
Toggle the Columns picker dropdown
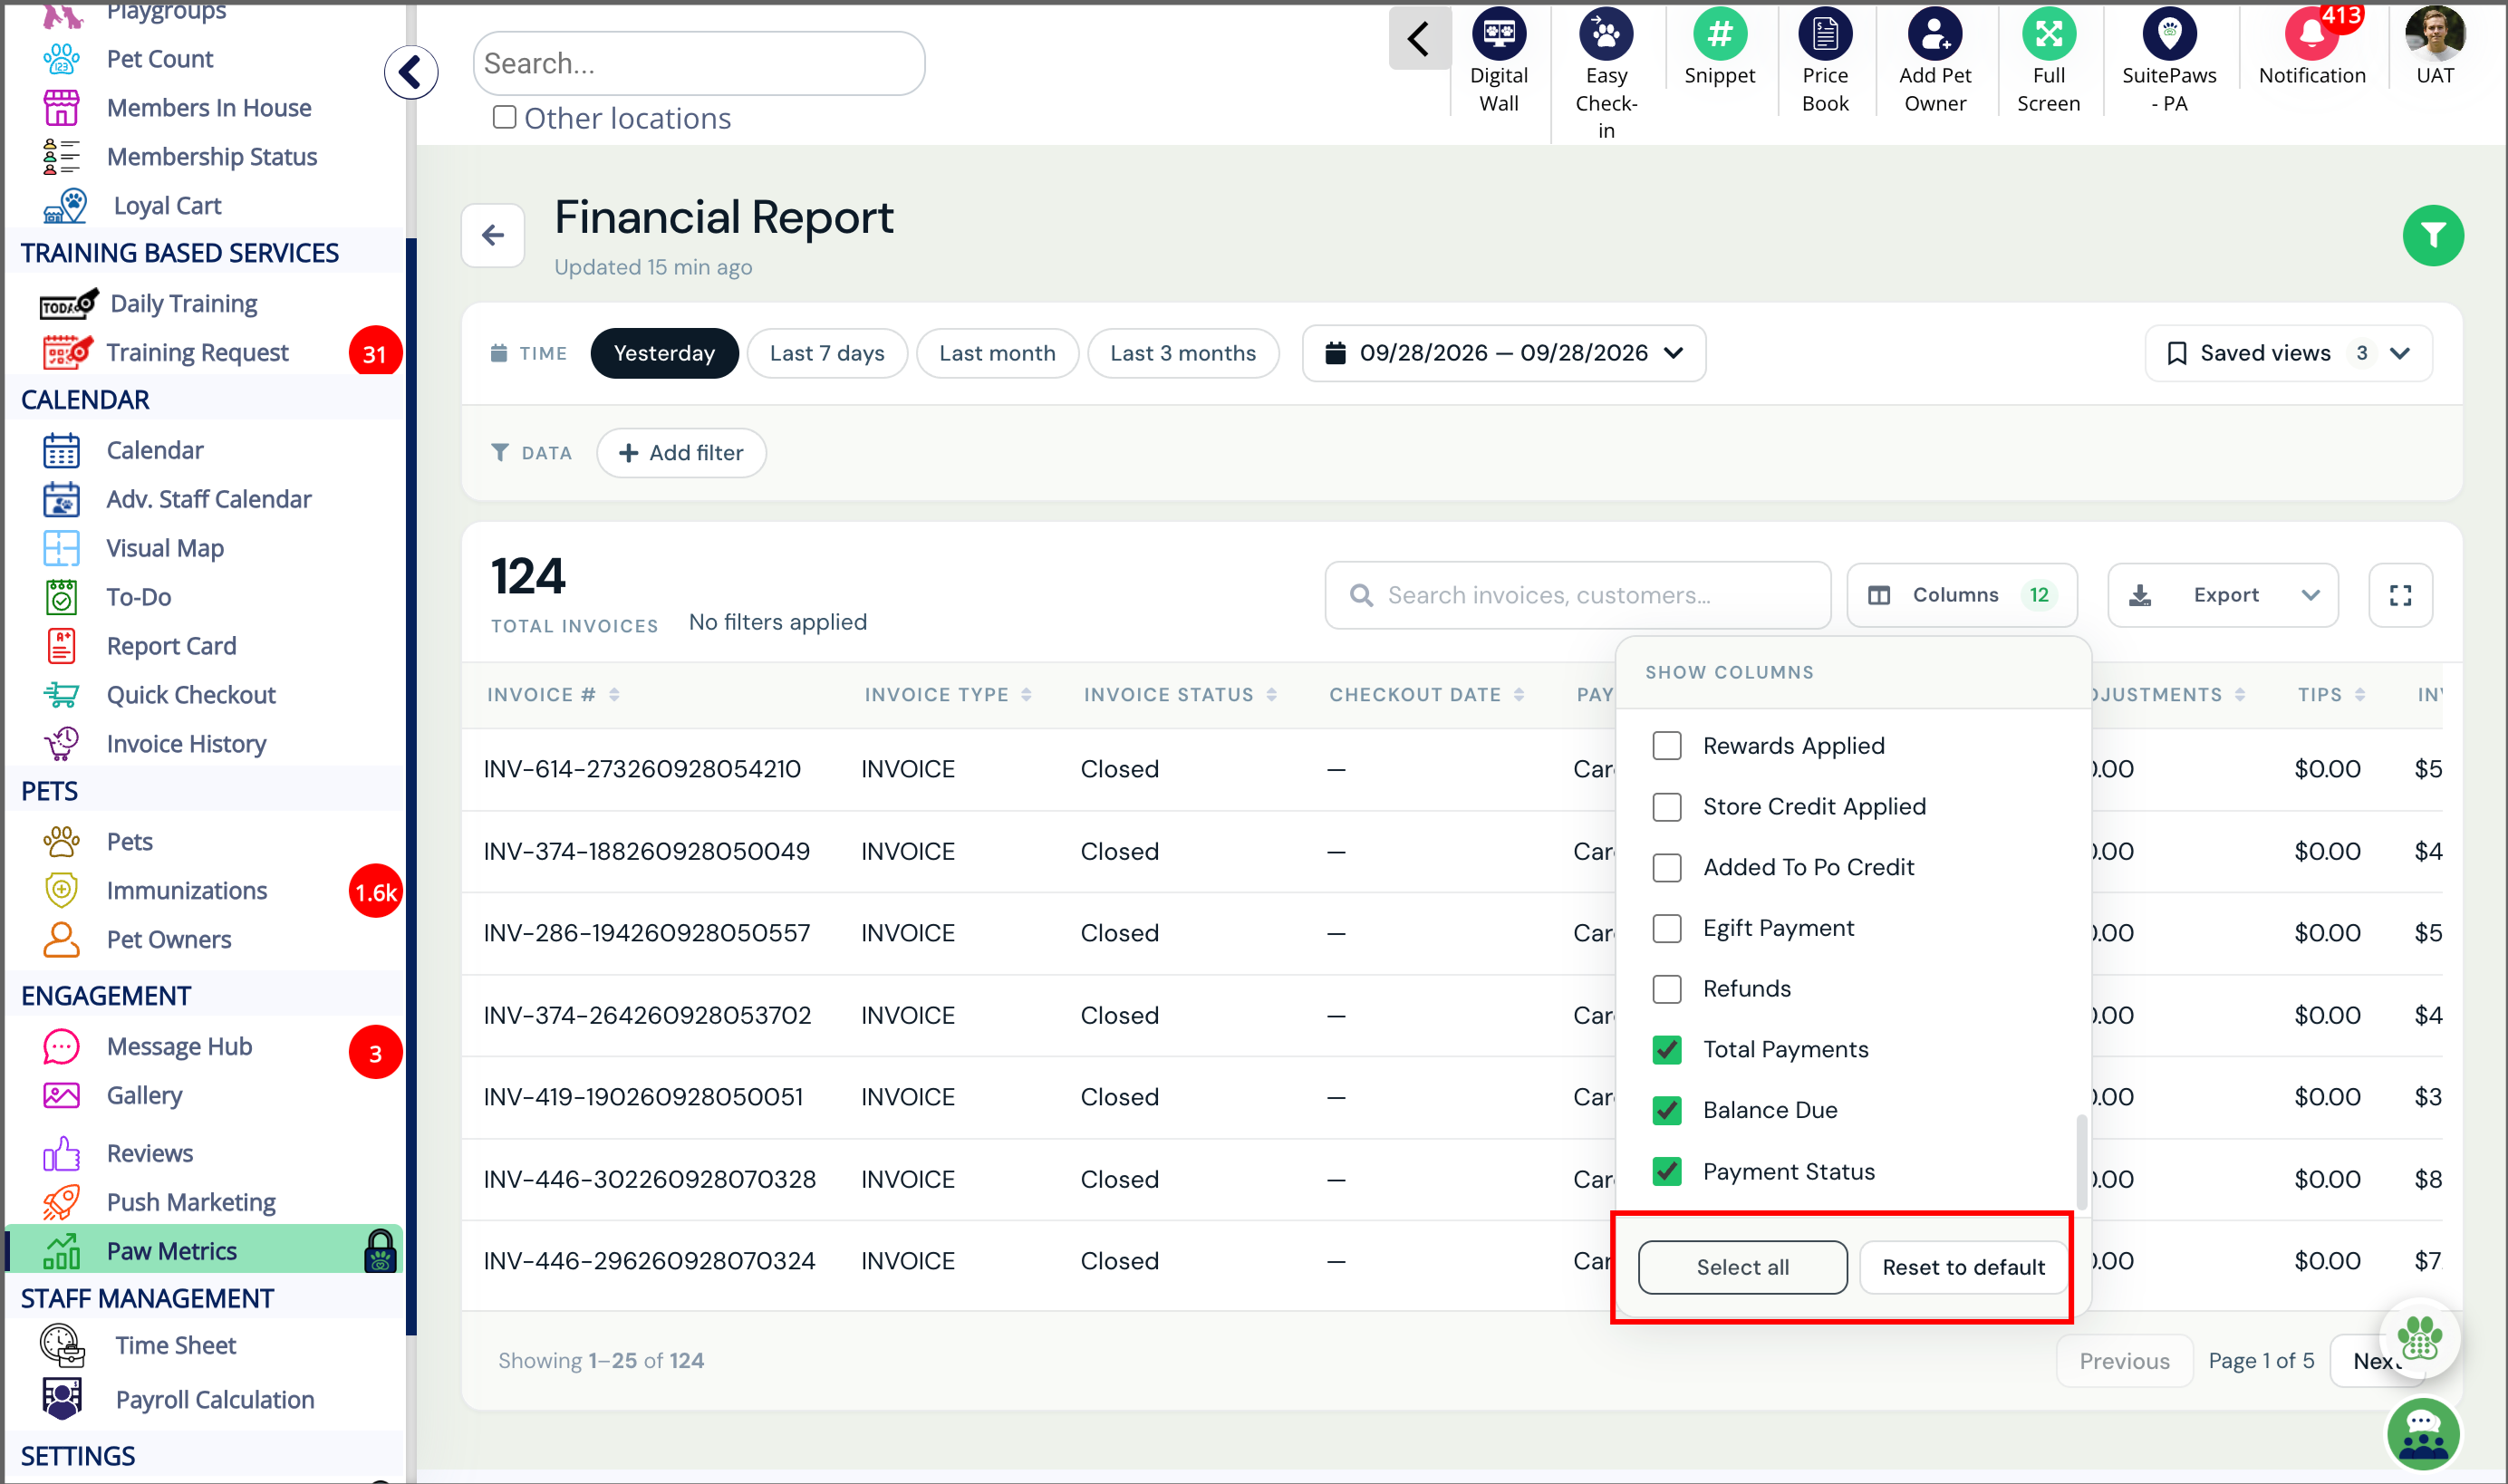click(1961, 595)
